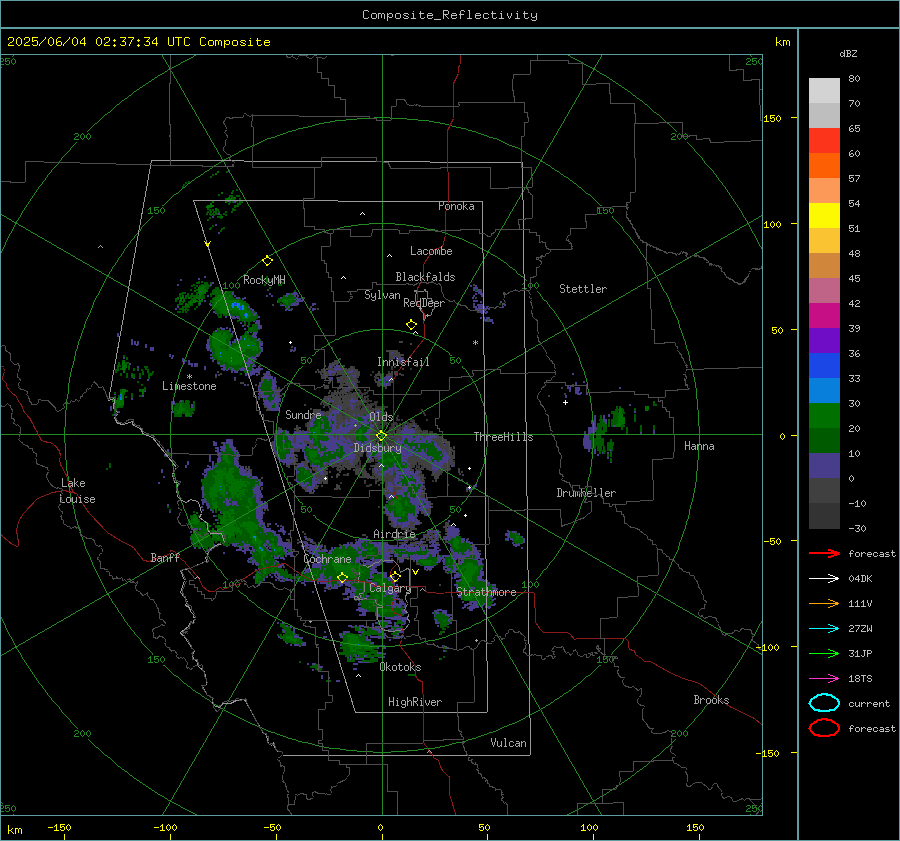Viewport: 900px width, 841px height.
Task: Select the HighRiver label
Action: (x=414, y=702)
